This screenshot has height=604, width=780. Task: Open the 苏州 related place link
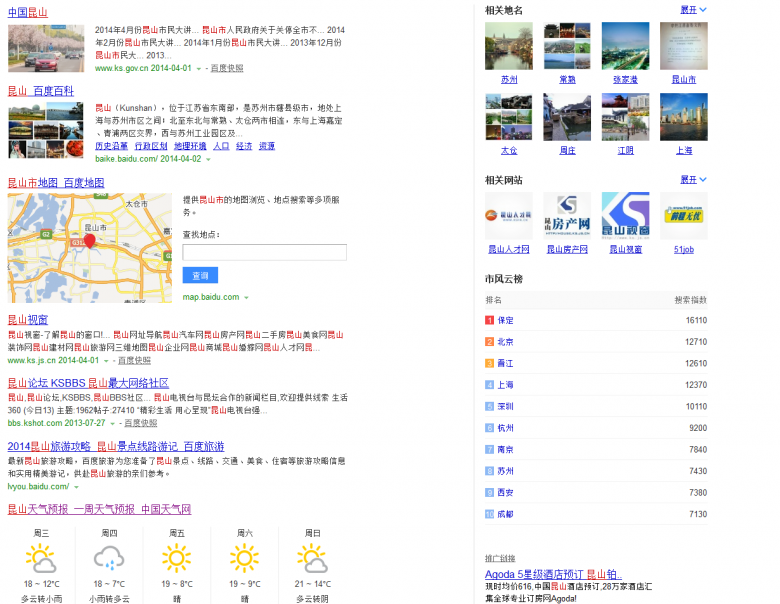(x=509, y=80)
